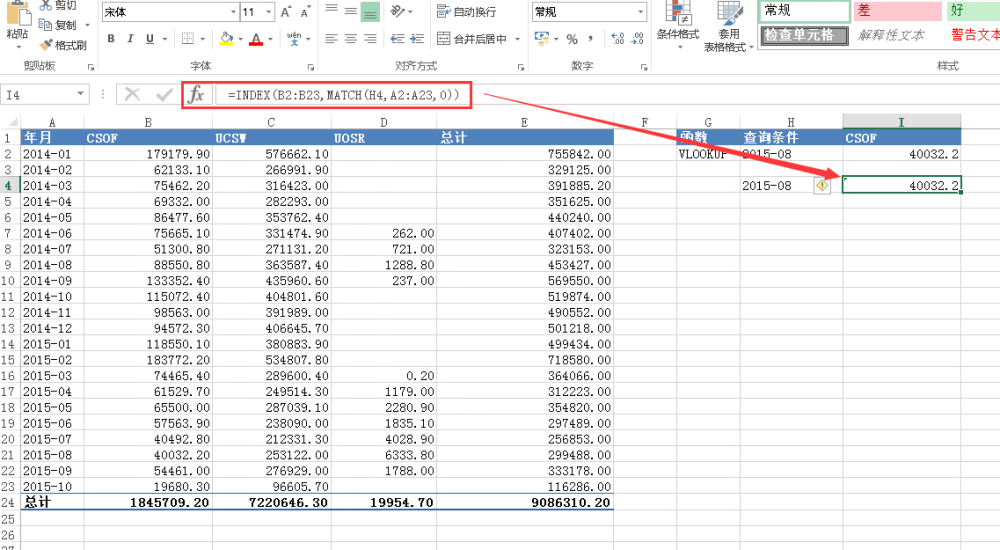
Task: Open the text orientation tool
Action: 398,11
